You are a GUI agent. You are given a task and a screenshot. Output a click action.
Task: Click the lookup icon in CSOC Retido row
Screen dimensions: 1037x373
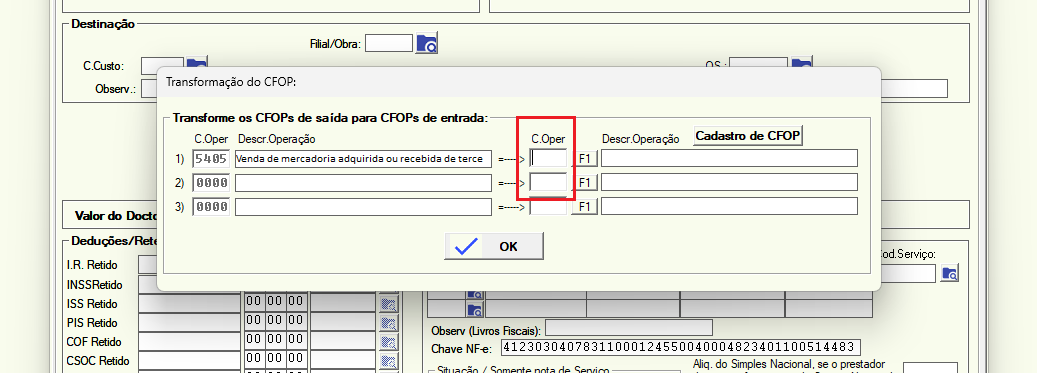coord(388,361)
